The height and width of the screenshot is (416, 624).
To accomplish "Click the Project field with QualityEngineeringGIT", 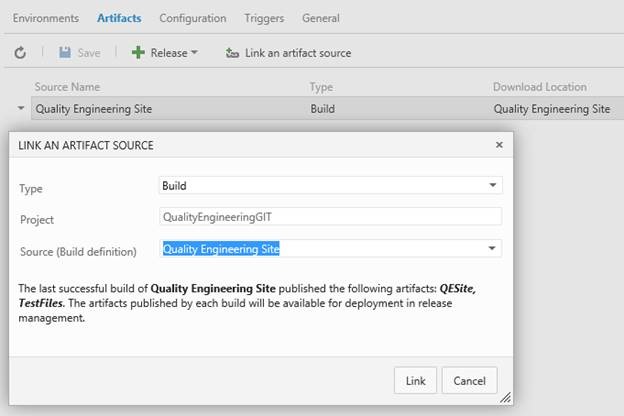I will [330, 216].
